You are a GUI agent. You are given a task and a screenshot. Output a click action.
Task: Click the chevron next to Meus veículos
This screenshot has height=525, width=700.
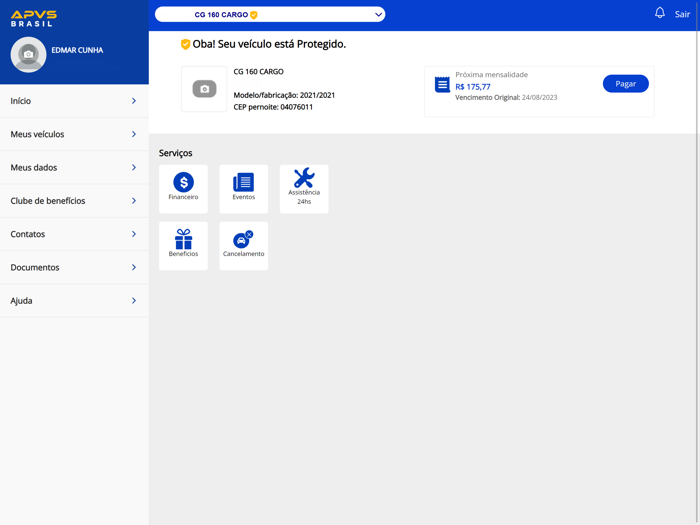point(134,134)
